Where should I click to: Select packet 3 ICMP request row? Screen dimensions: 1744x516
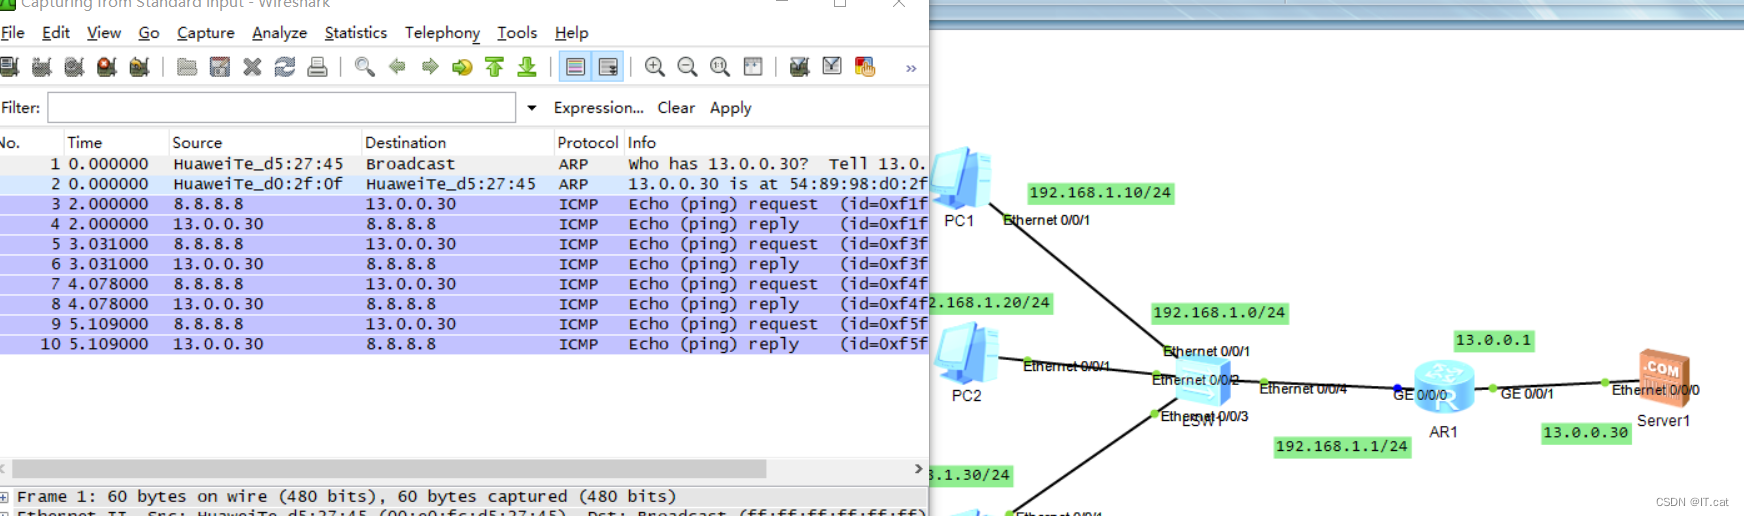point(464,204)
